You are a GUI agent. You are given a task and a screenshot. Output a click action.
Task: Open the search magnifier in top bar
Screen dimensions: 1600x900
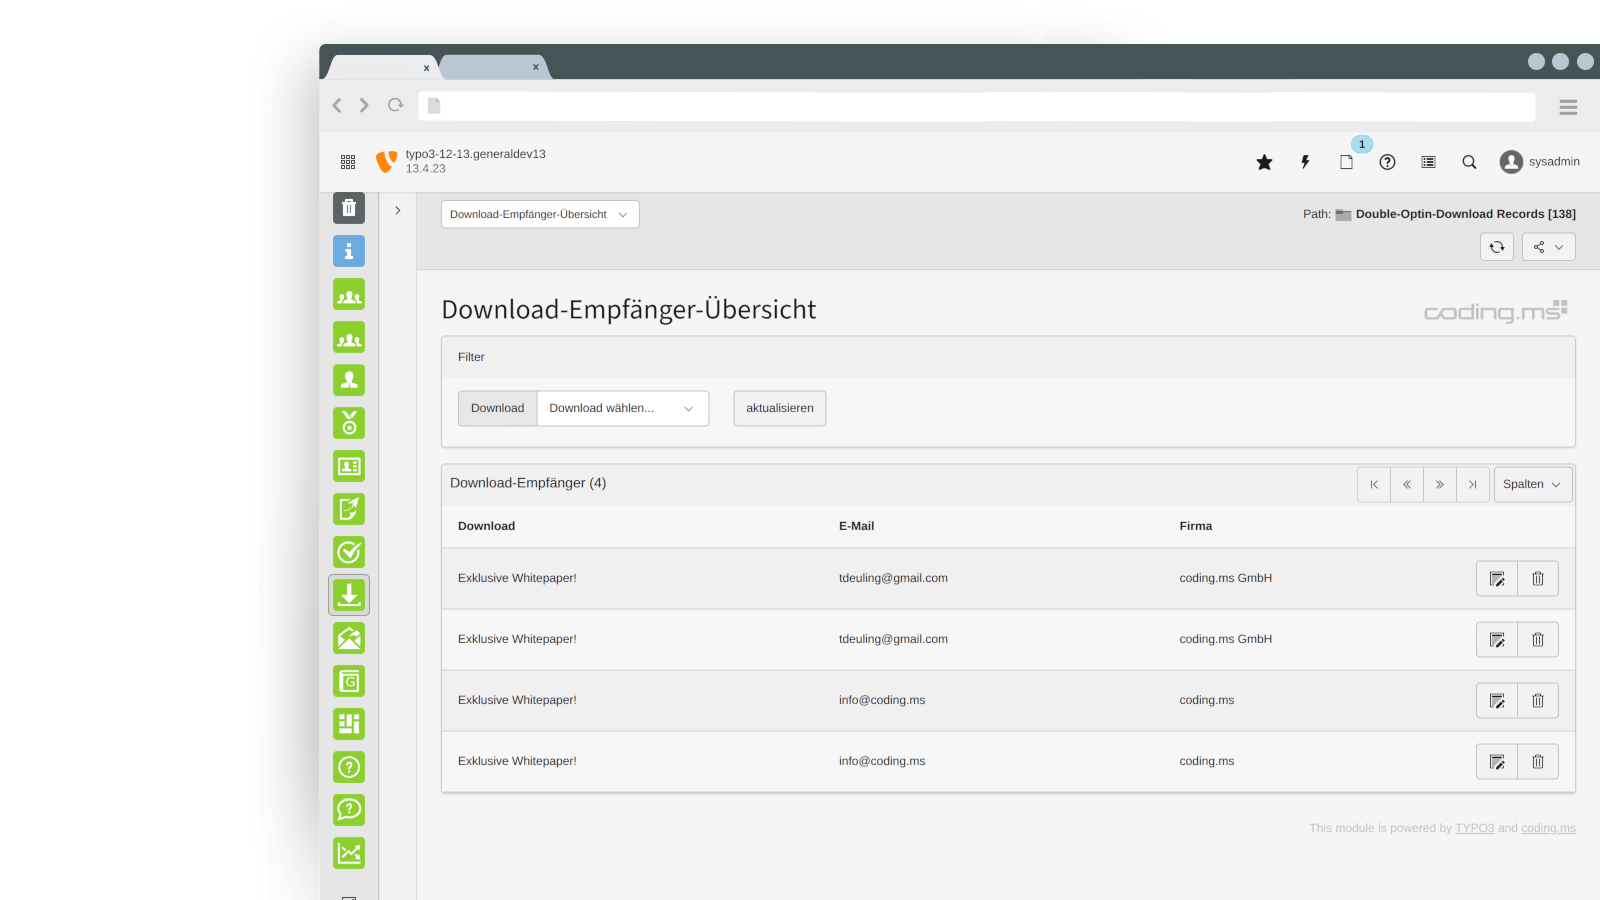1469,162
